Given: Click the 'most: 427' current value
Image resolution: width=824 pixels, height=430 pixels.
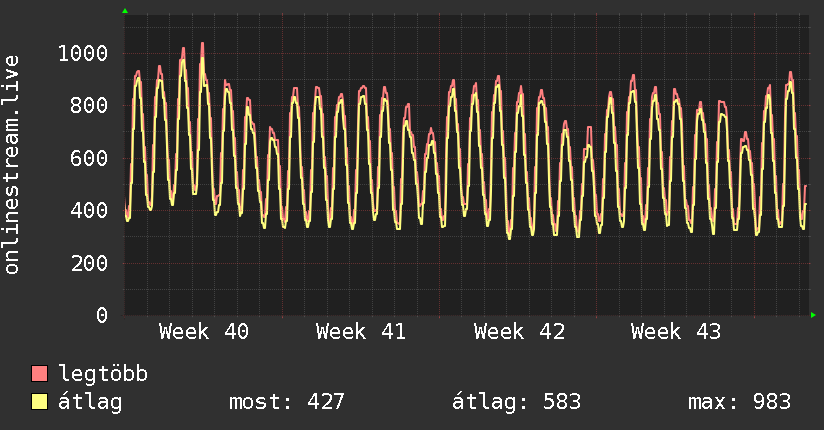Looking at the screenshot, I should coord(287,402).
